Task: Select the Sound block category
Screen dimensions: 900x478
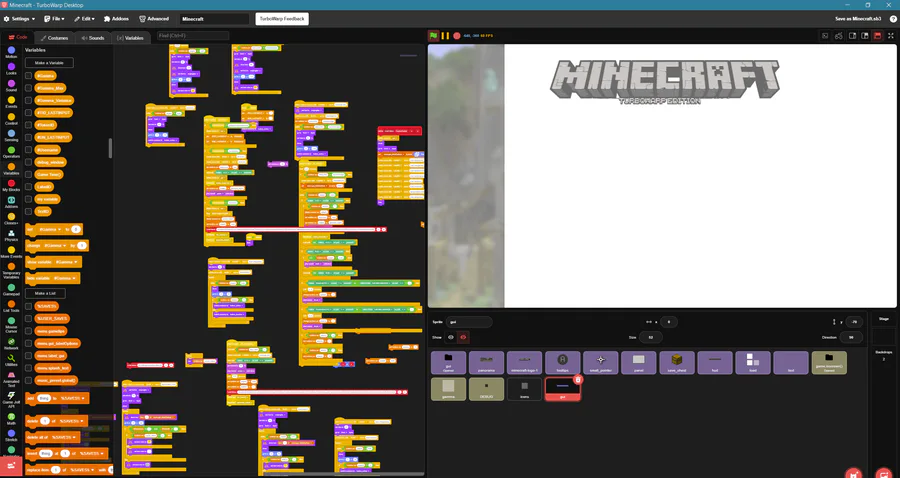Action: pos(11,86)
